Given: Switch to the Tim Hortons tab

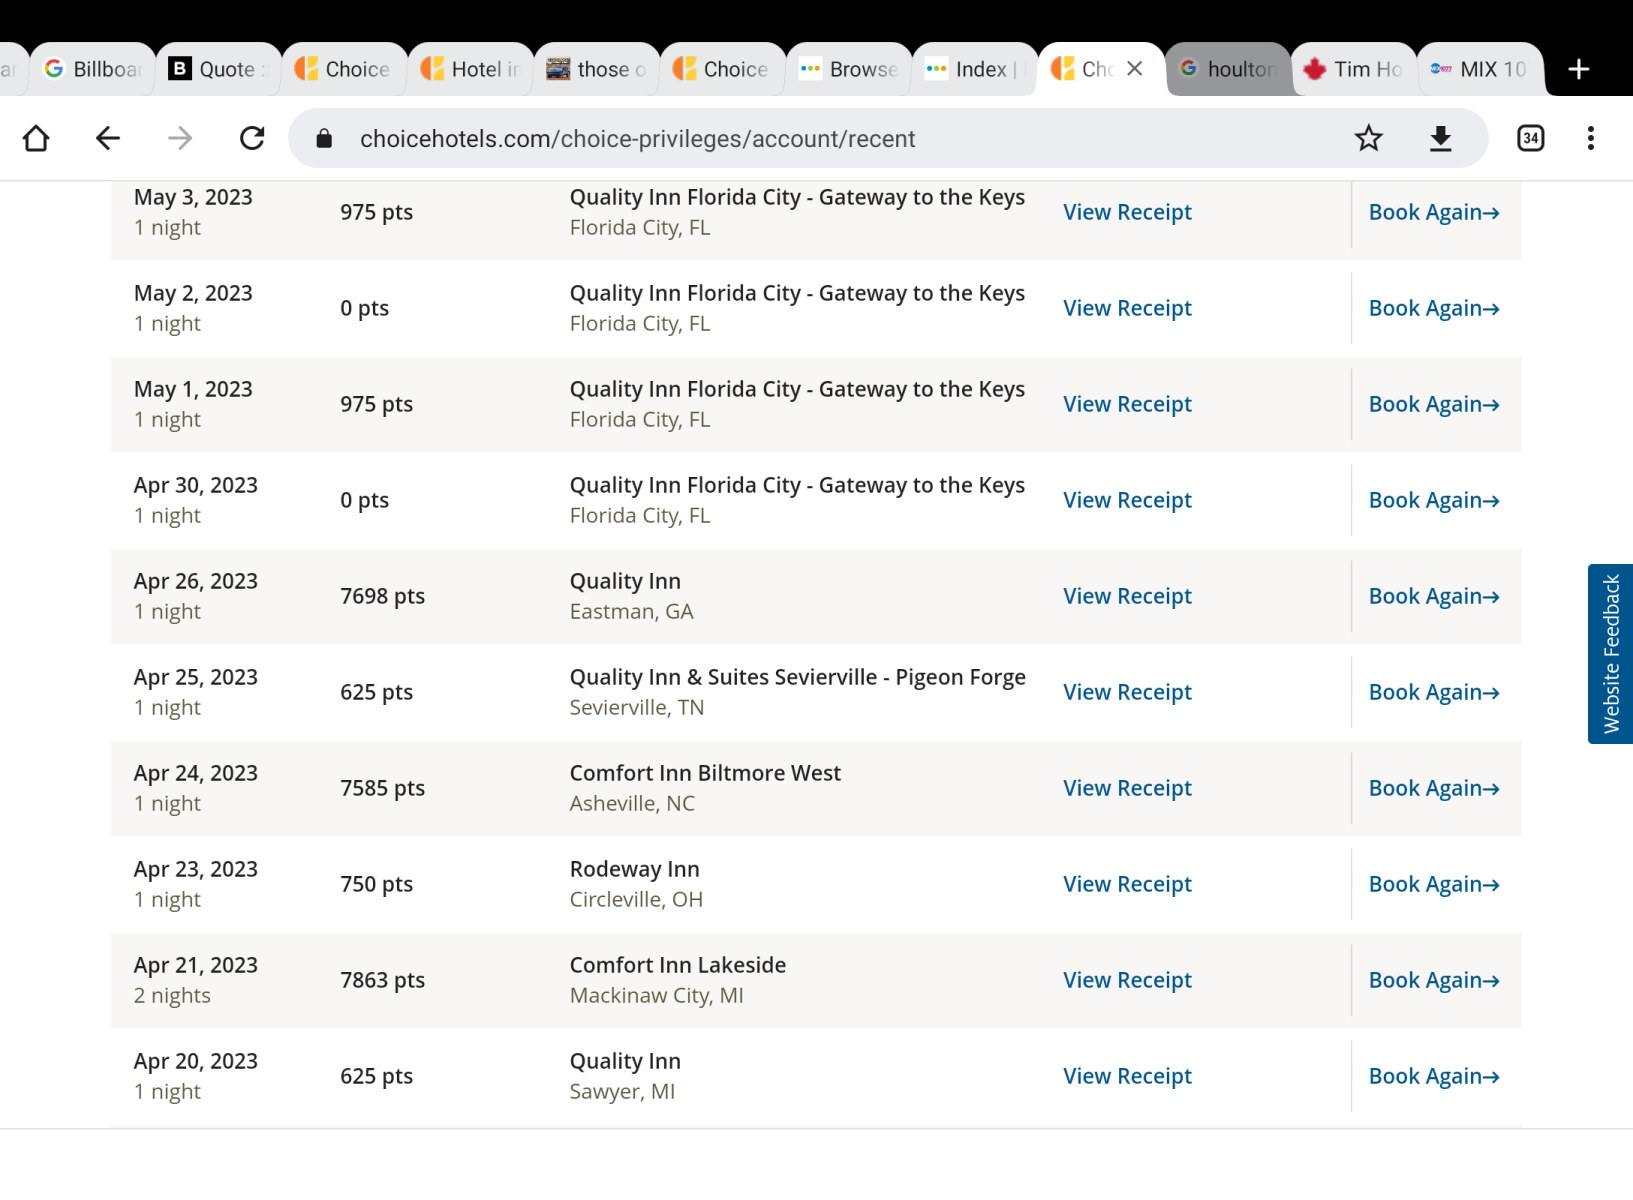Looking at the screenshot, I should (x=1355, y=69).
